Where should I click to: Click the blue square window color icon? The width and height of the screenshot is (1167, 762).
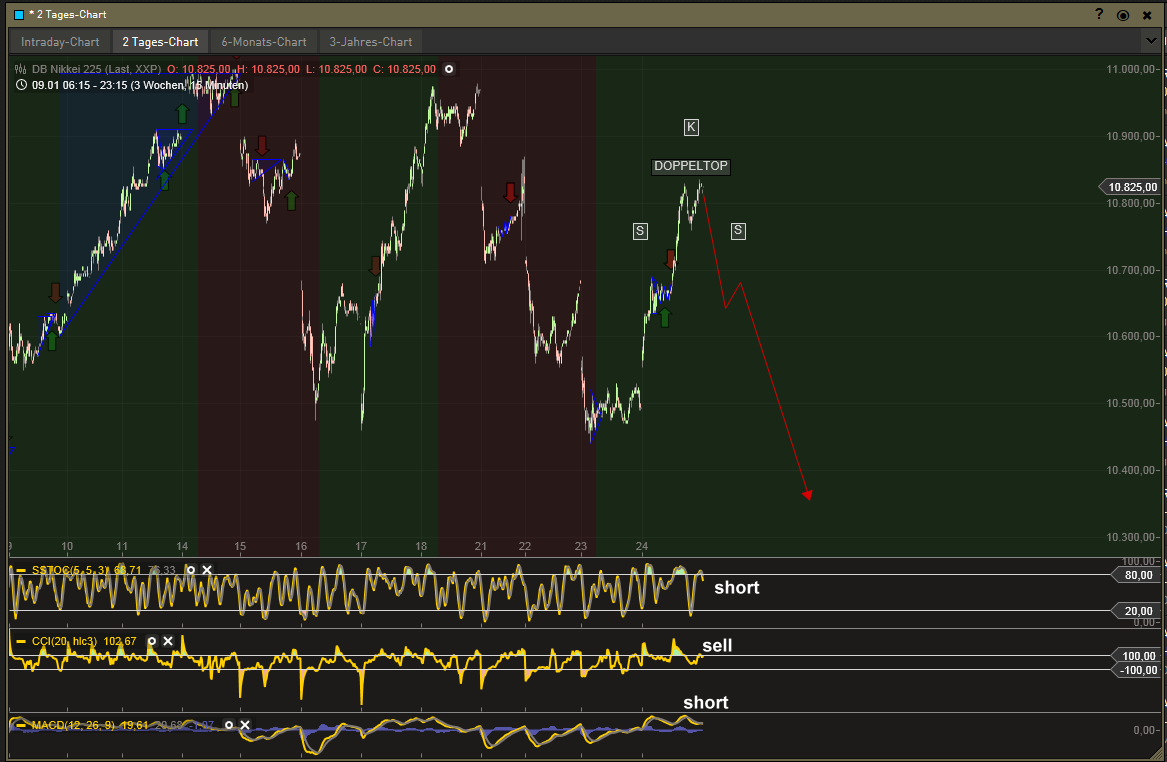tap(19, 15)
